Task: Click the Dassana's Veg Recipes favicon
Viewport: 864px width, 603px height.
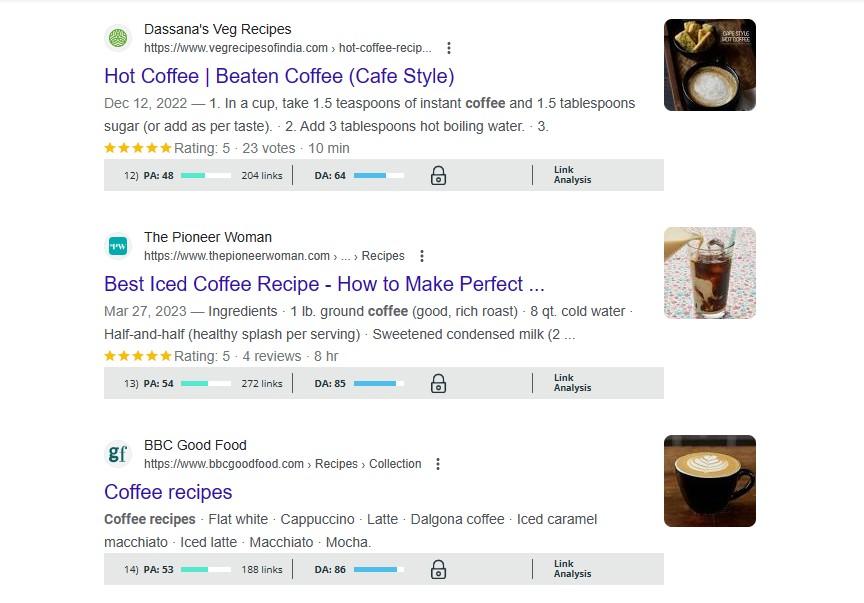Action: click(118, 38)
